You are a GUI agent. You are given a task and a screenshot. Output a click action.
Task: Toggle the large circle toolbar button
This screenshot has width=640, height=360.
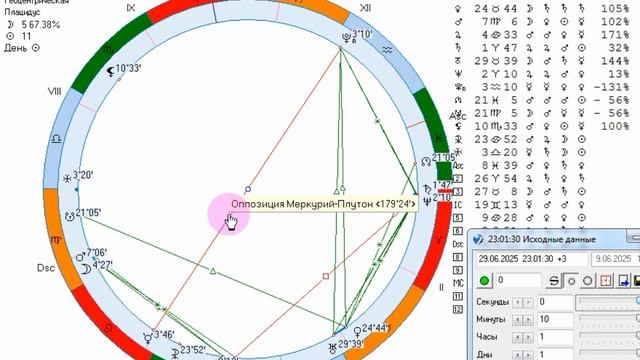pyautogui.click(x=587, y=281)
